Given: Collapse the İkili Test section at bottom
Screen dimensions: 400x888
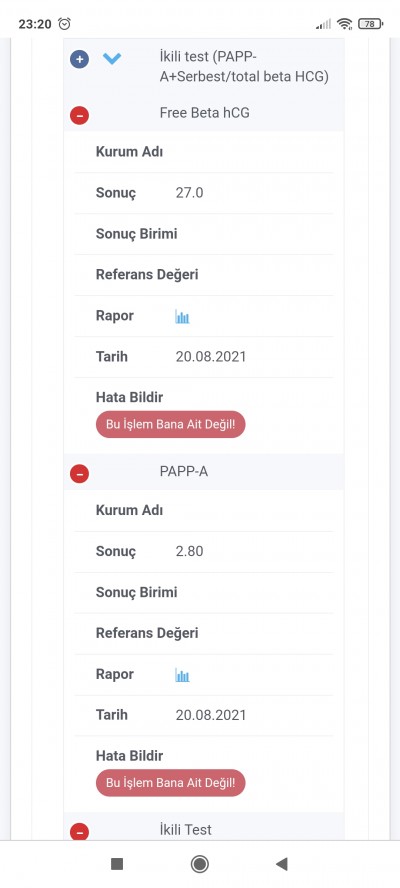Looking at the screenshot, I should 79,831.
